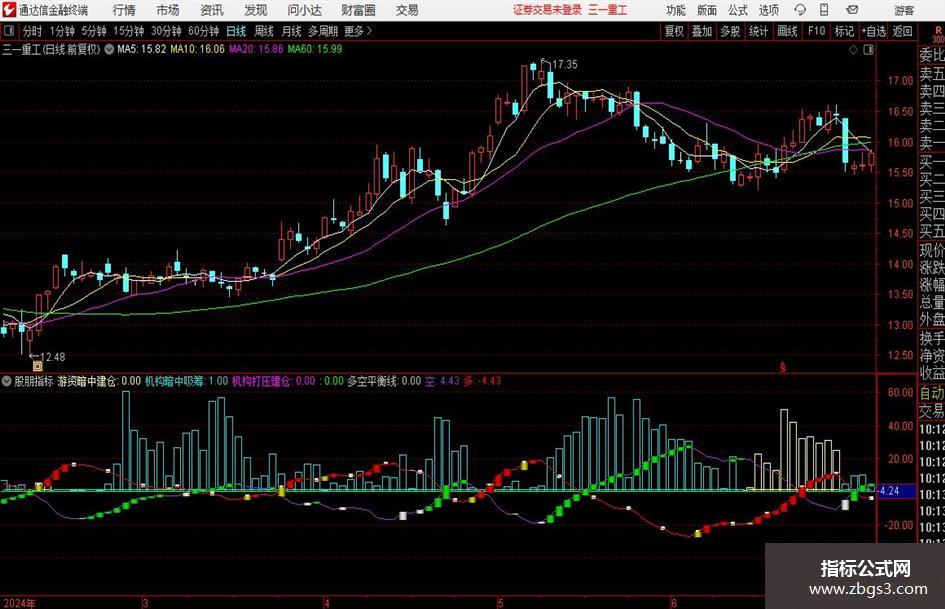Open the 行情 menu

point(124,10)
